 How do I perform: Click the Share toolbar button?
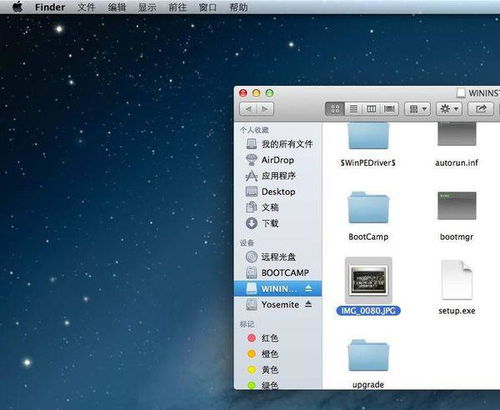pos(481,109)
